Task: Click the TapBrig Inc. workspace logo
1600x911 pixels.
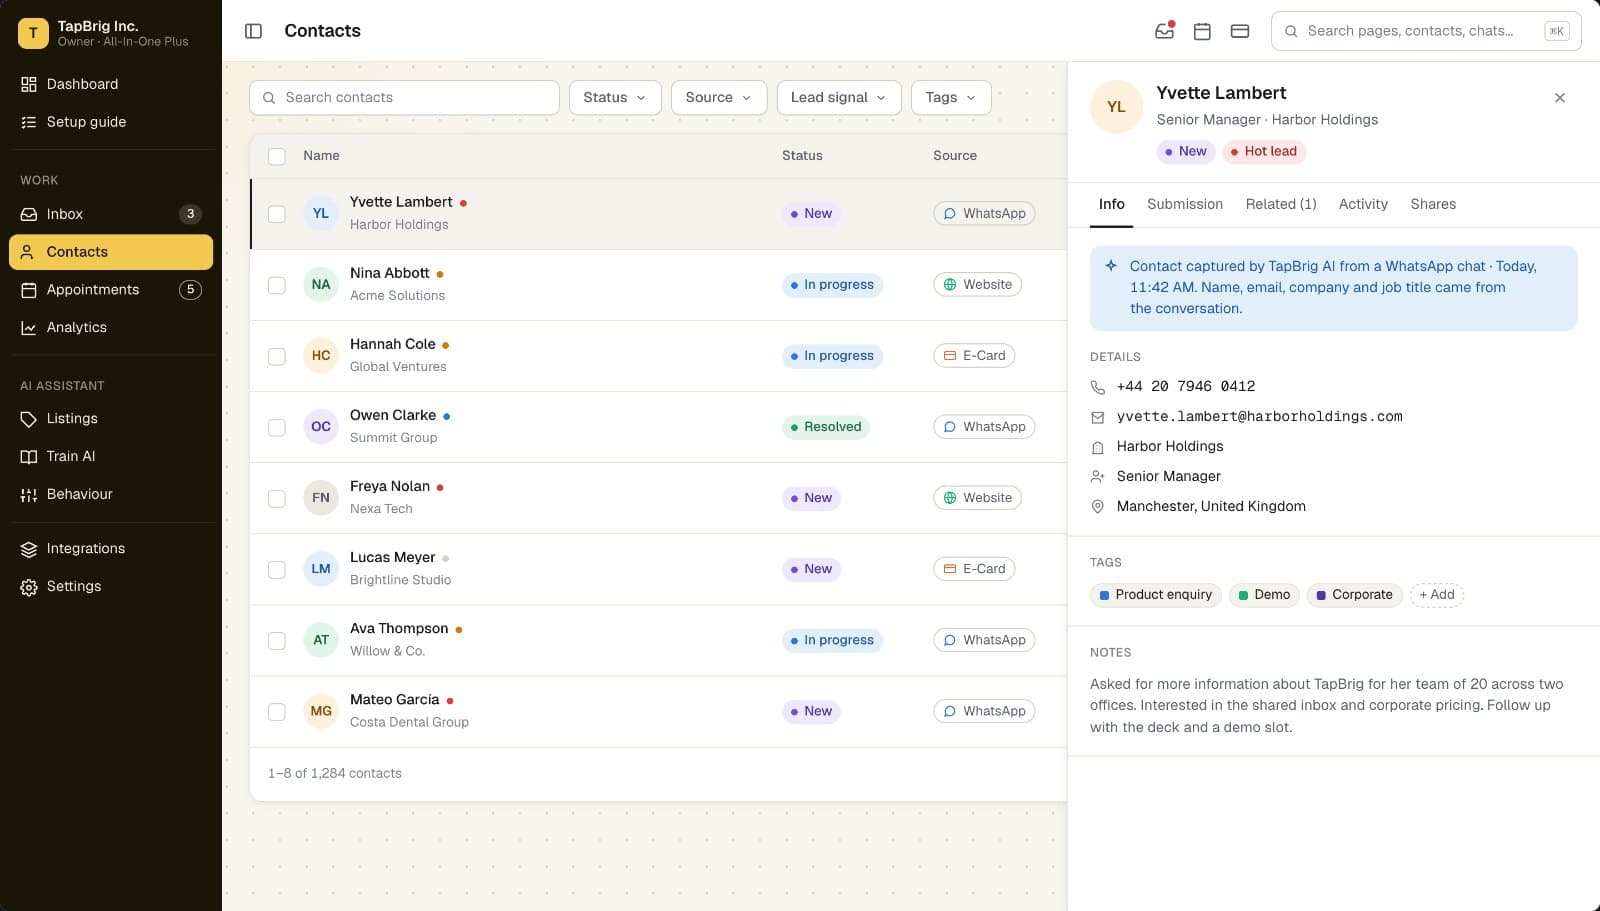Action: 33,33
